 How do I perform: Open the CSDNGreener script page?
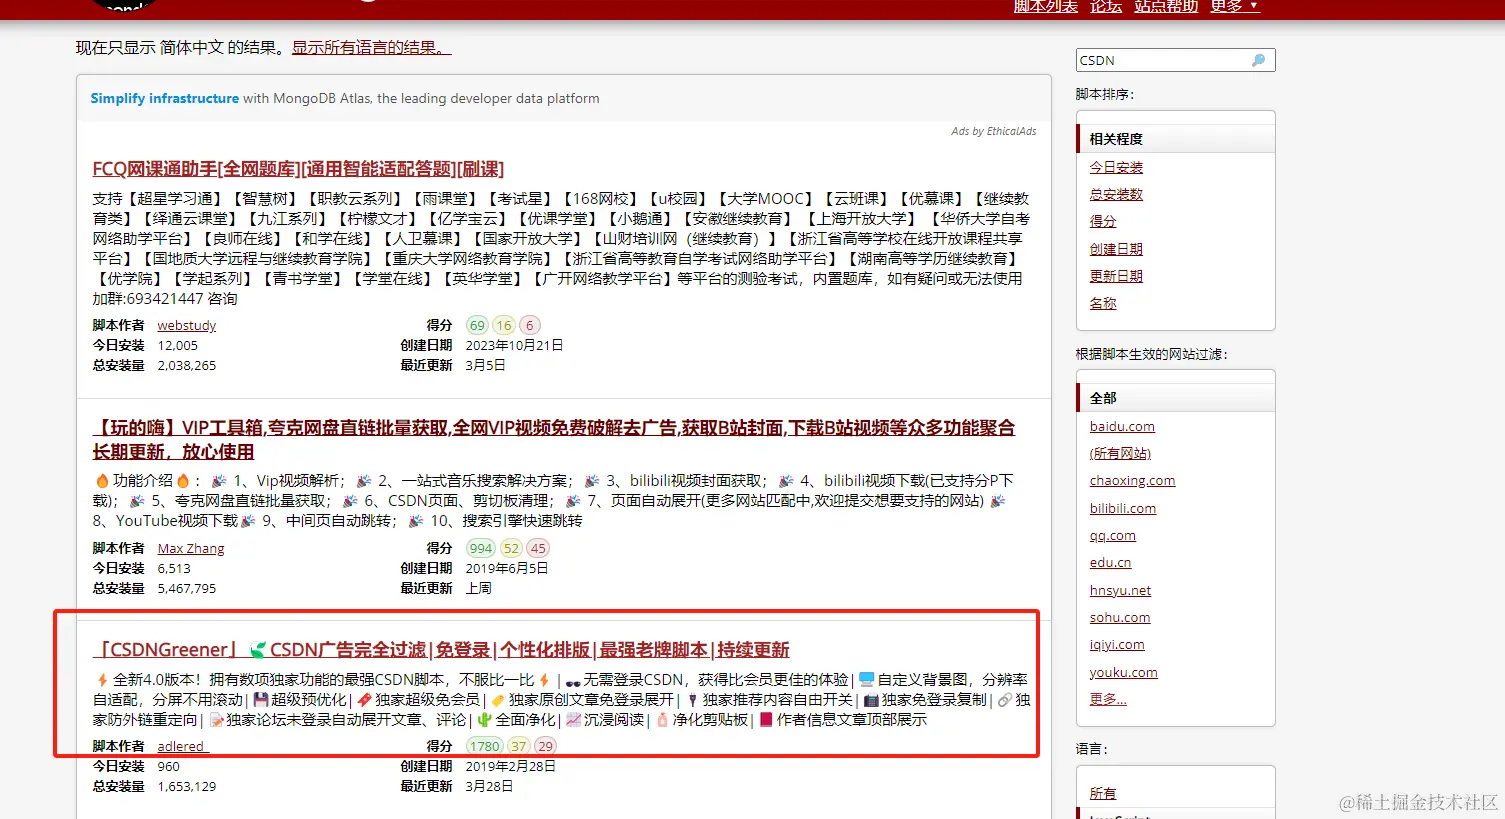[x=441, y=650]
